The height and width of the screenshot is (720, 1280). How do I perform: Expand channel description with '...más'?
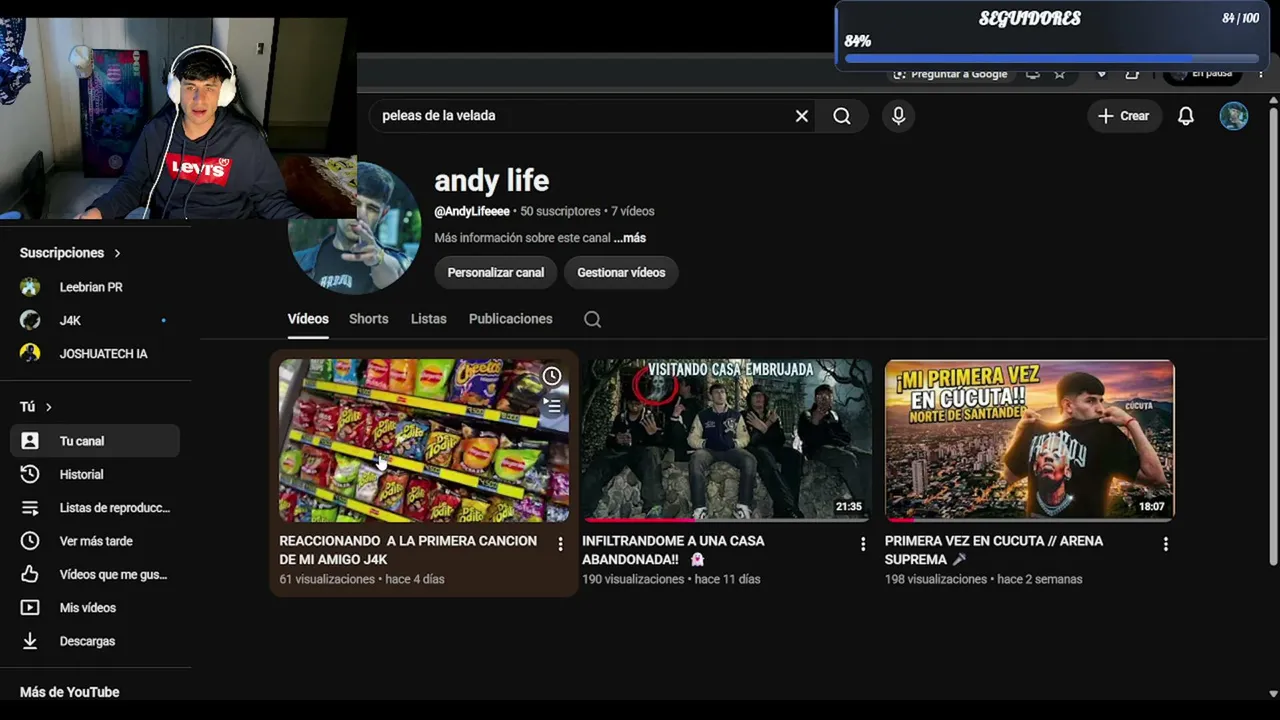(630, 238)
